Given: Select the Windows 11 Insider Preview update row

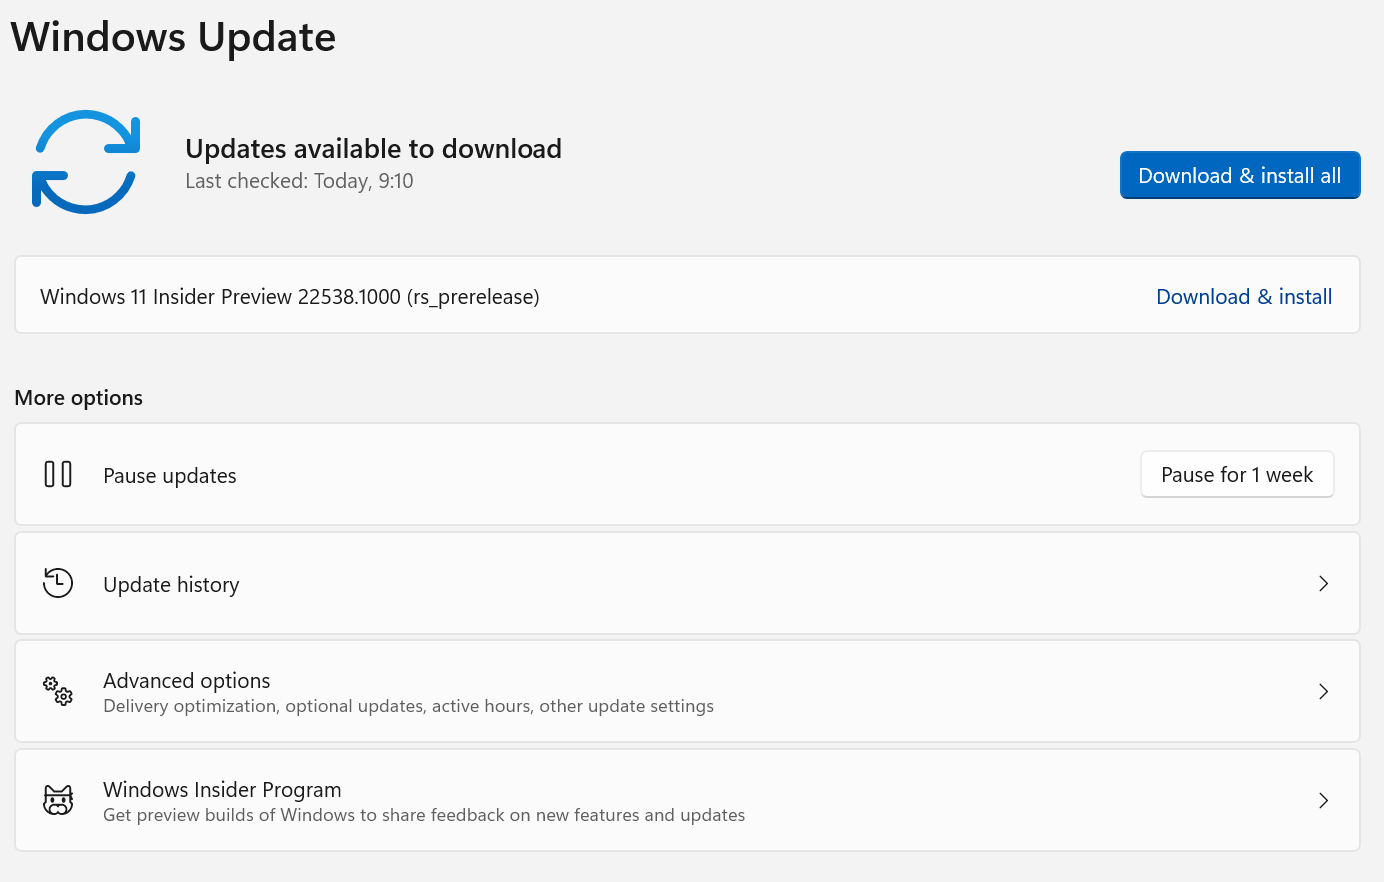Looking at the screenshot, I should (x=687, y=295).
